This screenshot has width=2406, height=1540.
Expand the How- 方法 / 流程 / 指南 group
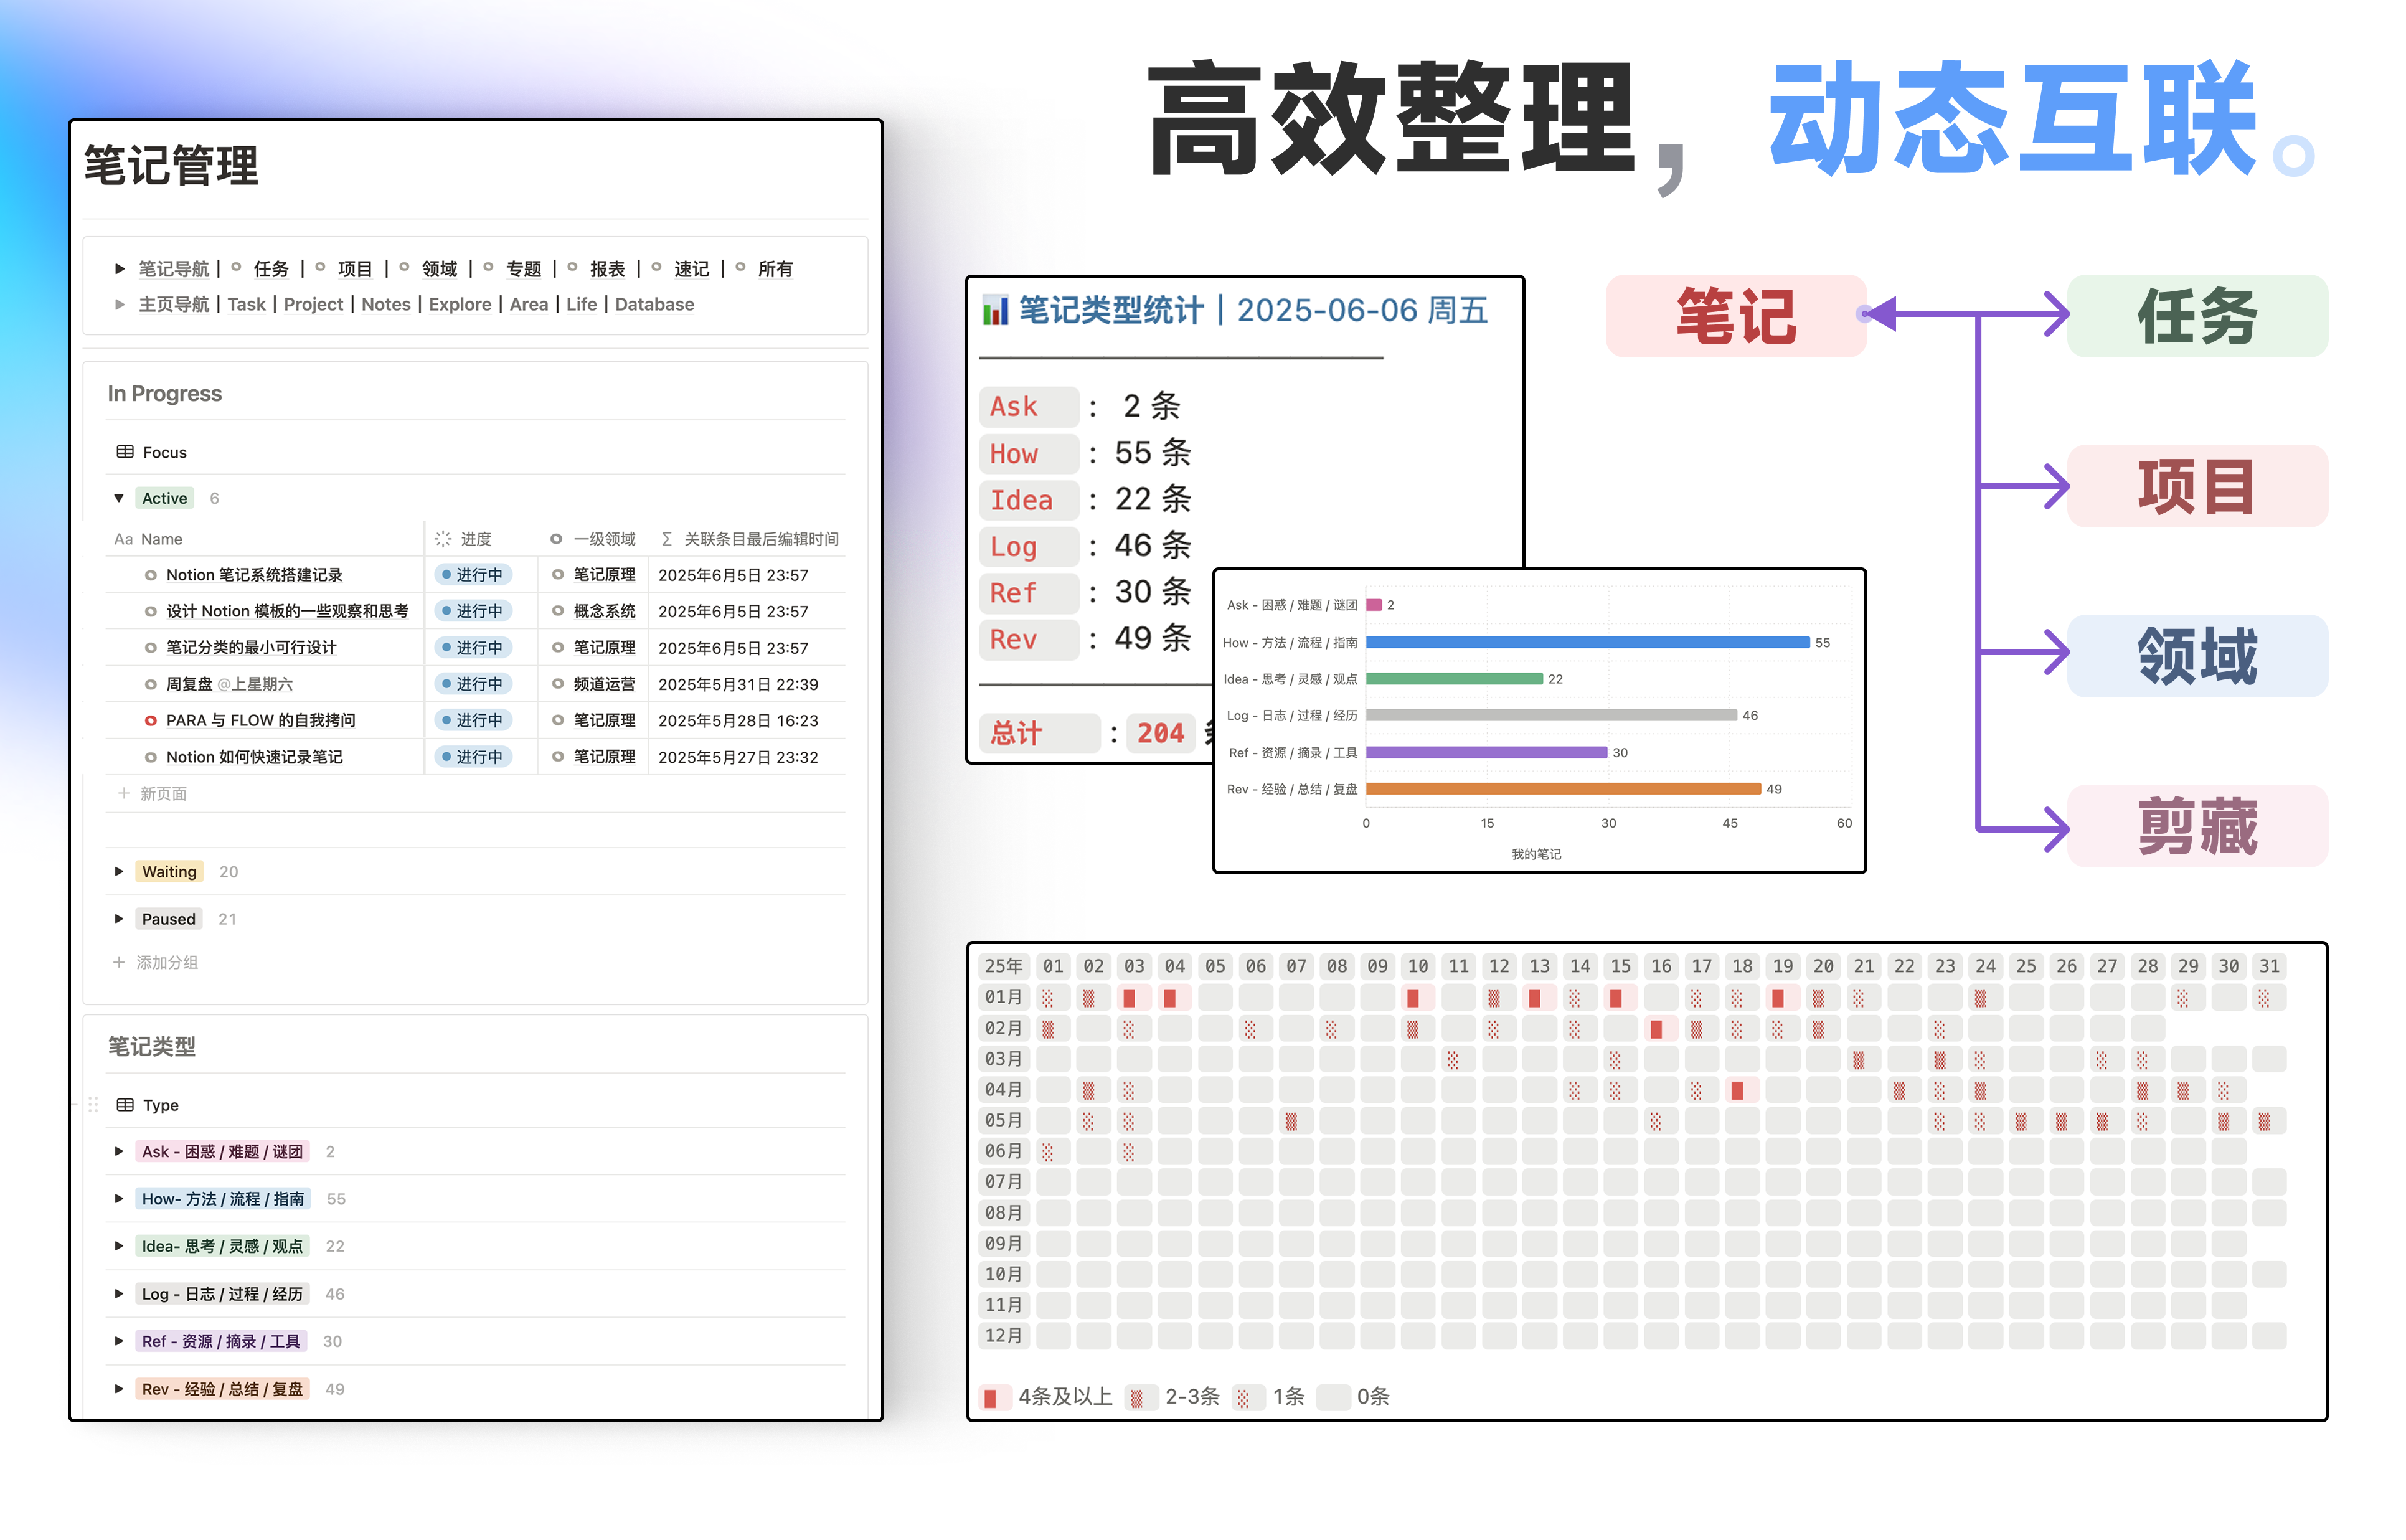click(x=119, y=1199)
